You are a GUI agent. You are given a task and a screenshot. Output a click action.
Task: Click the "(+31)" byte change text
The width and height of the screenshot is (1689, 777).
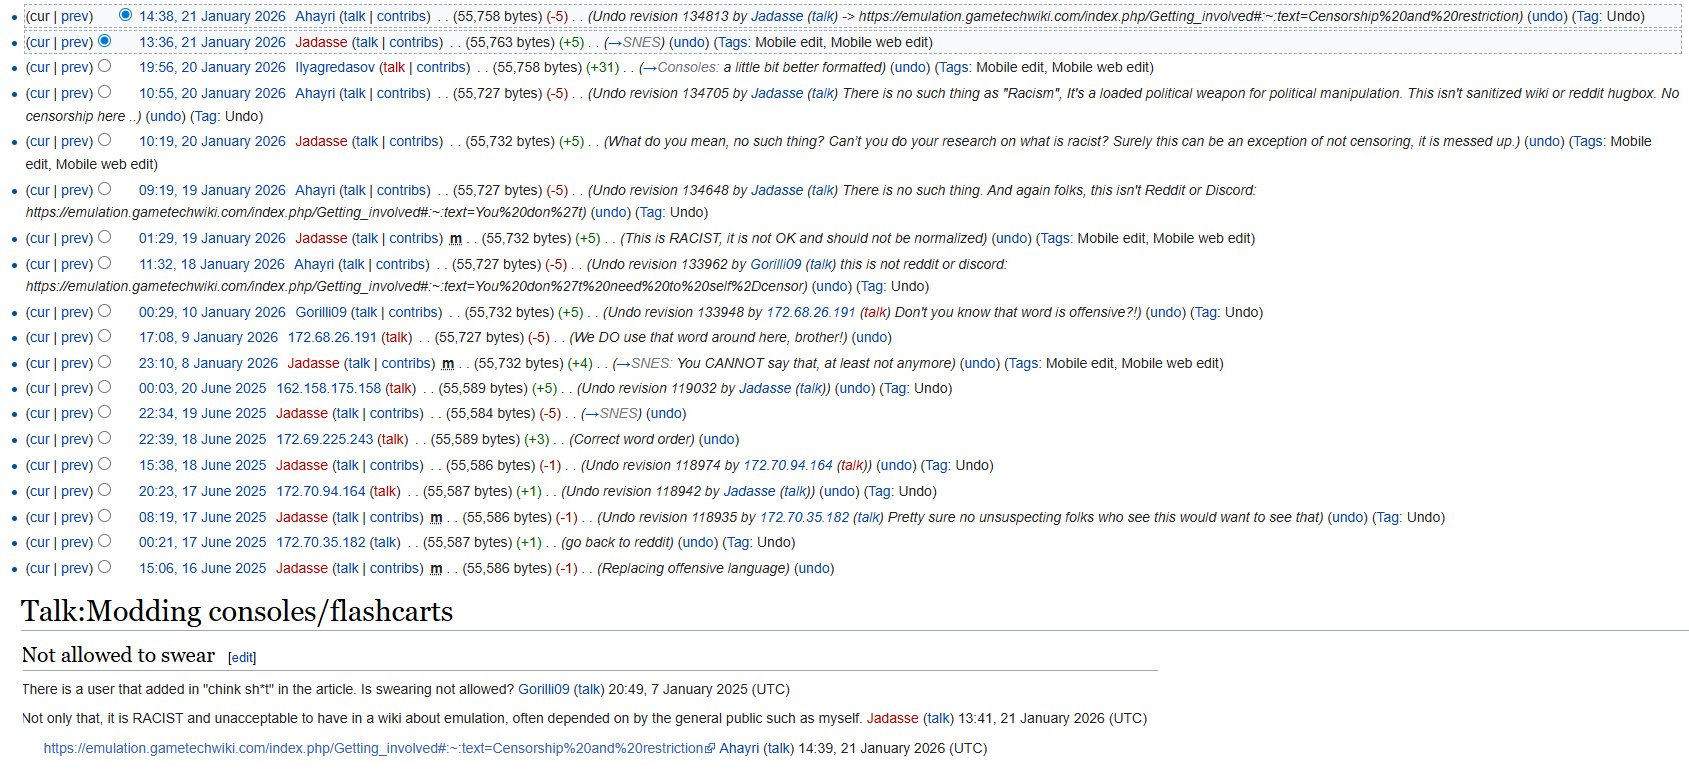click(x=603, y=67)
